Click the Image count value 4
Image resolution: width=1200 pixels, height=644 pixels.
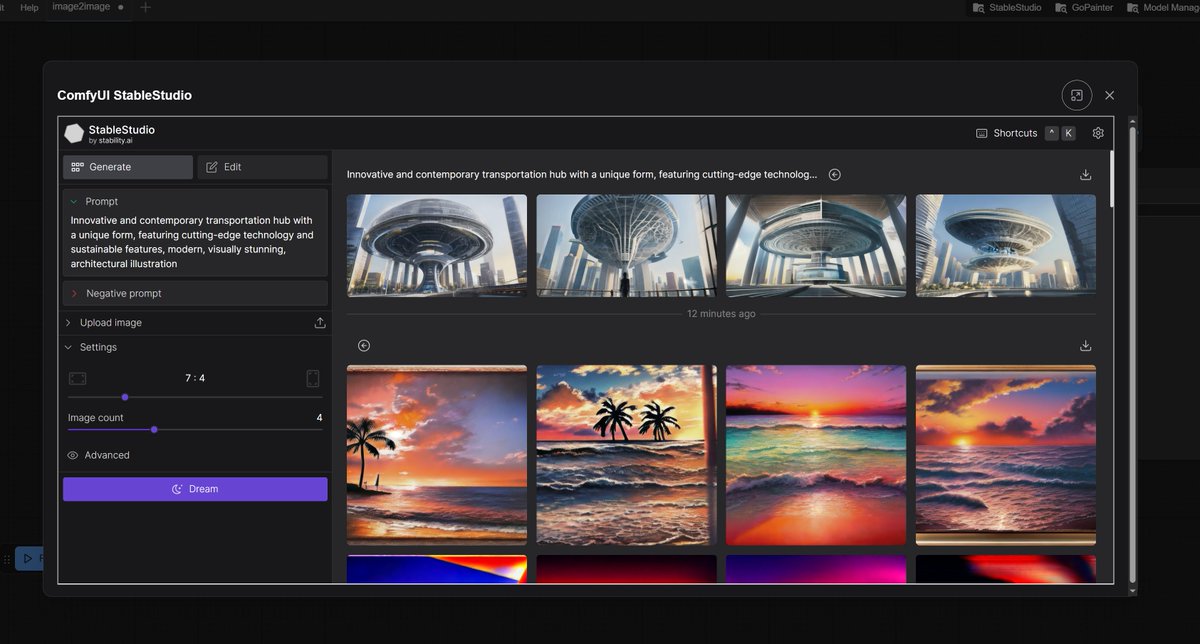click(320, 418)
